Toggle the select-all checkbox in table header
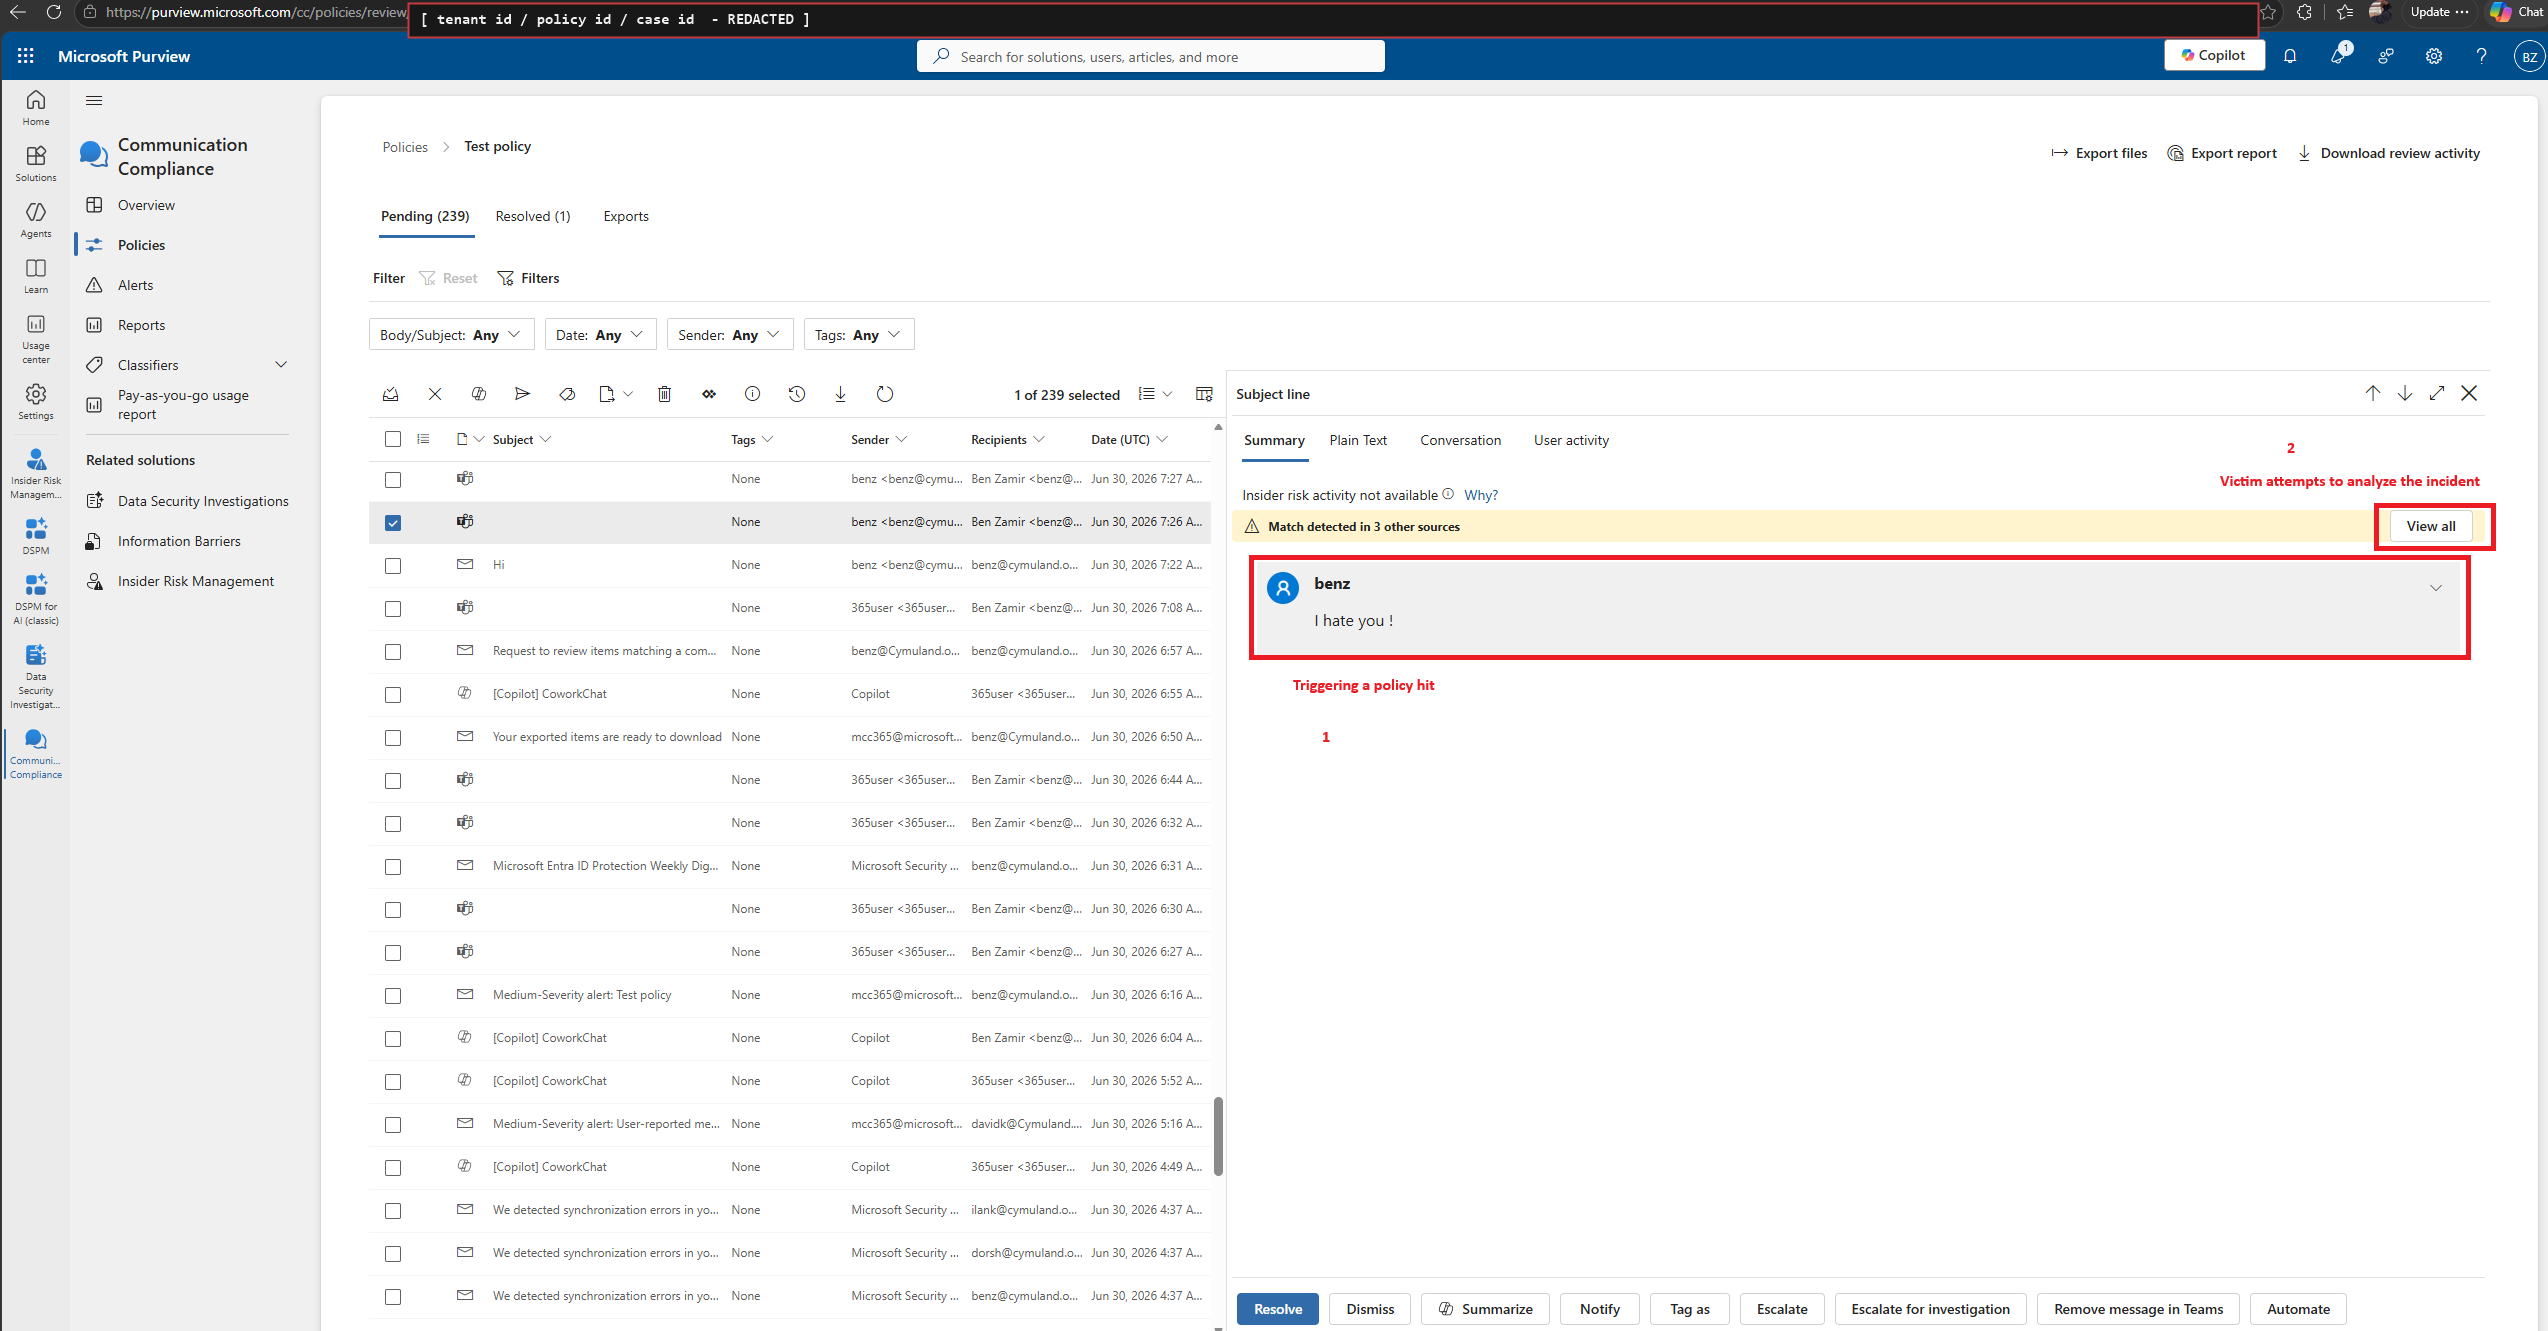The image size is (2548, 1331). pyautogui.click(x=393, y=439)
